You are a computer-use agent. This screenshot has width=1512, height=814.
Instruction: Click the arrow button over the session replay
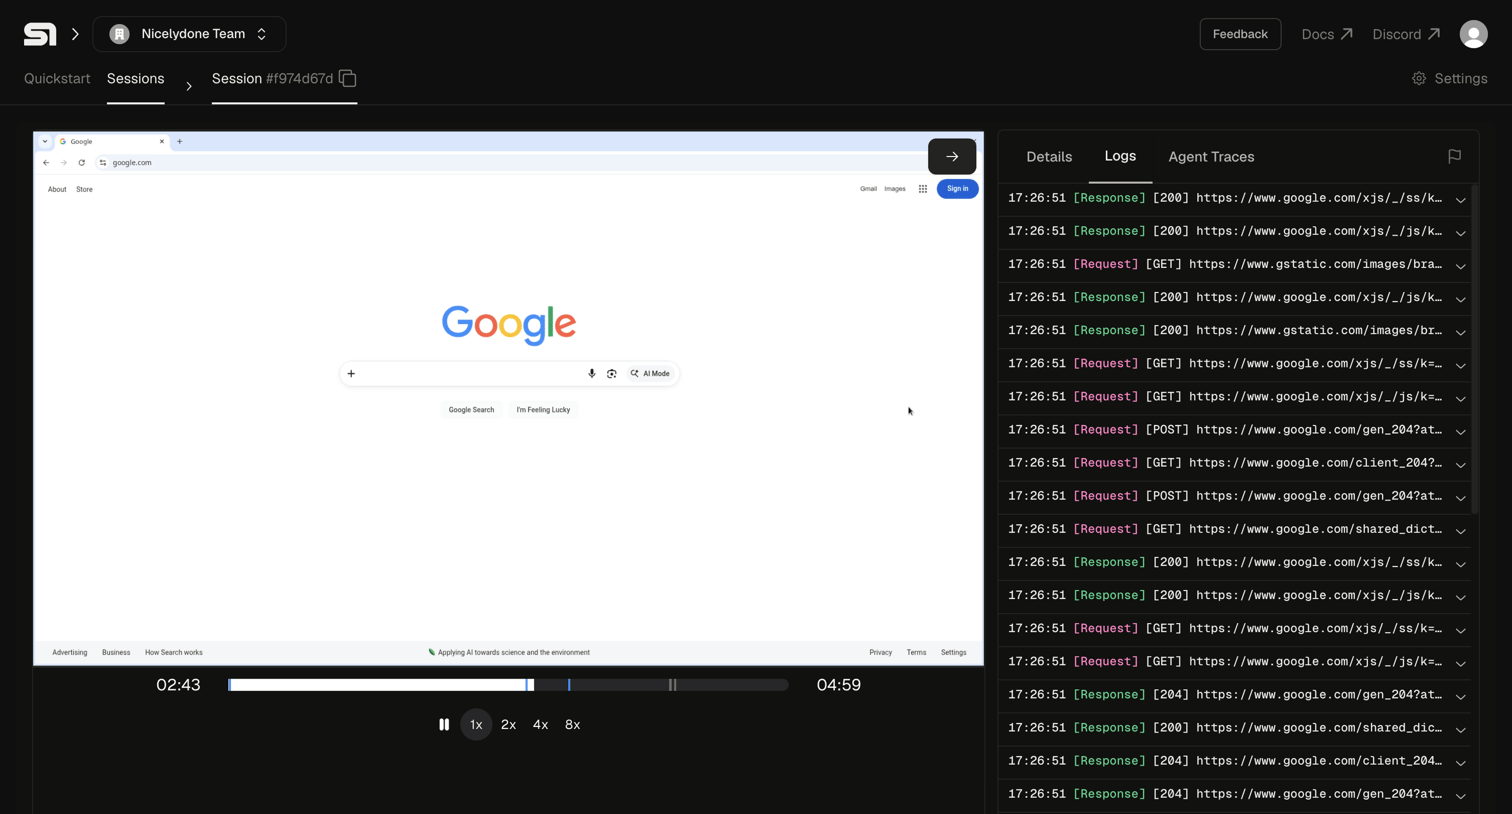(952, 156)
